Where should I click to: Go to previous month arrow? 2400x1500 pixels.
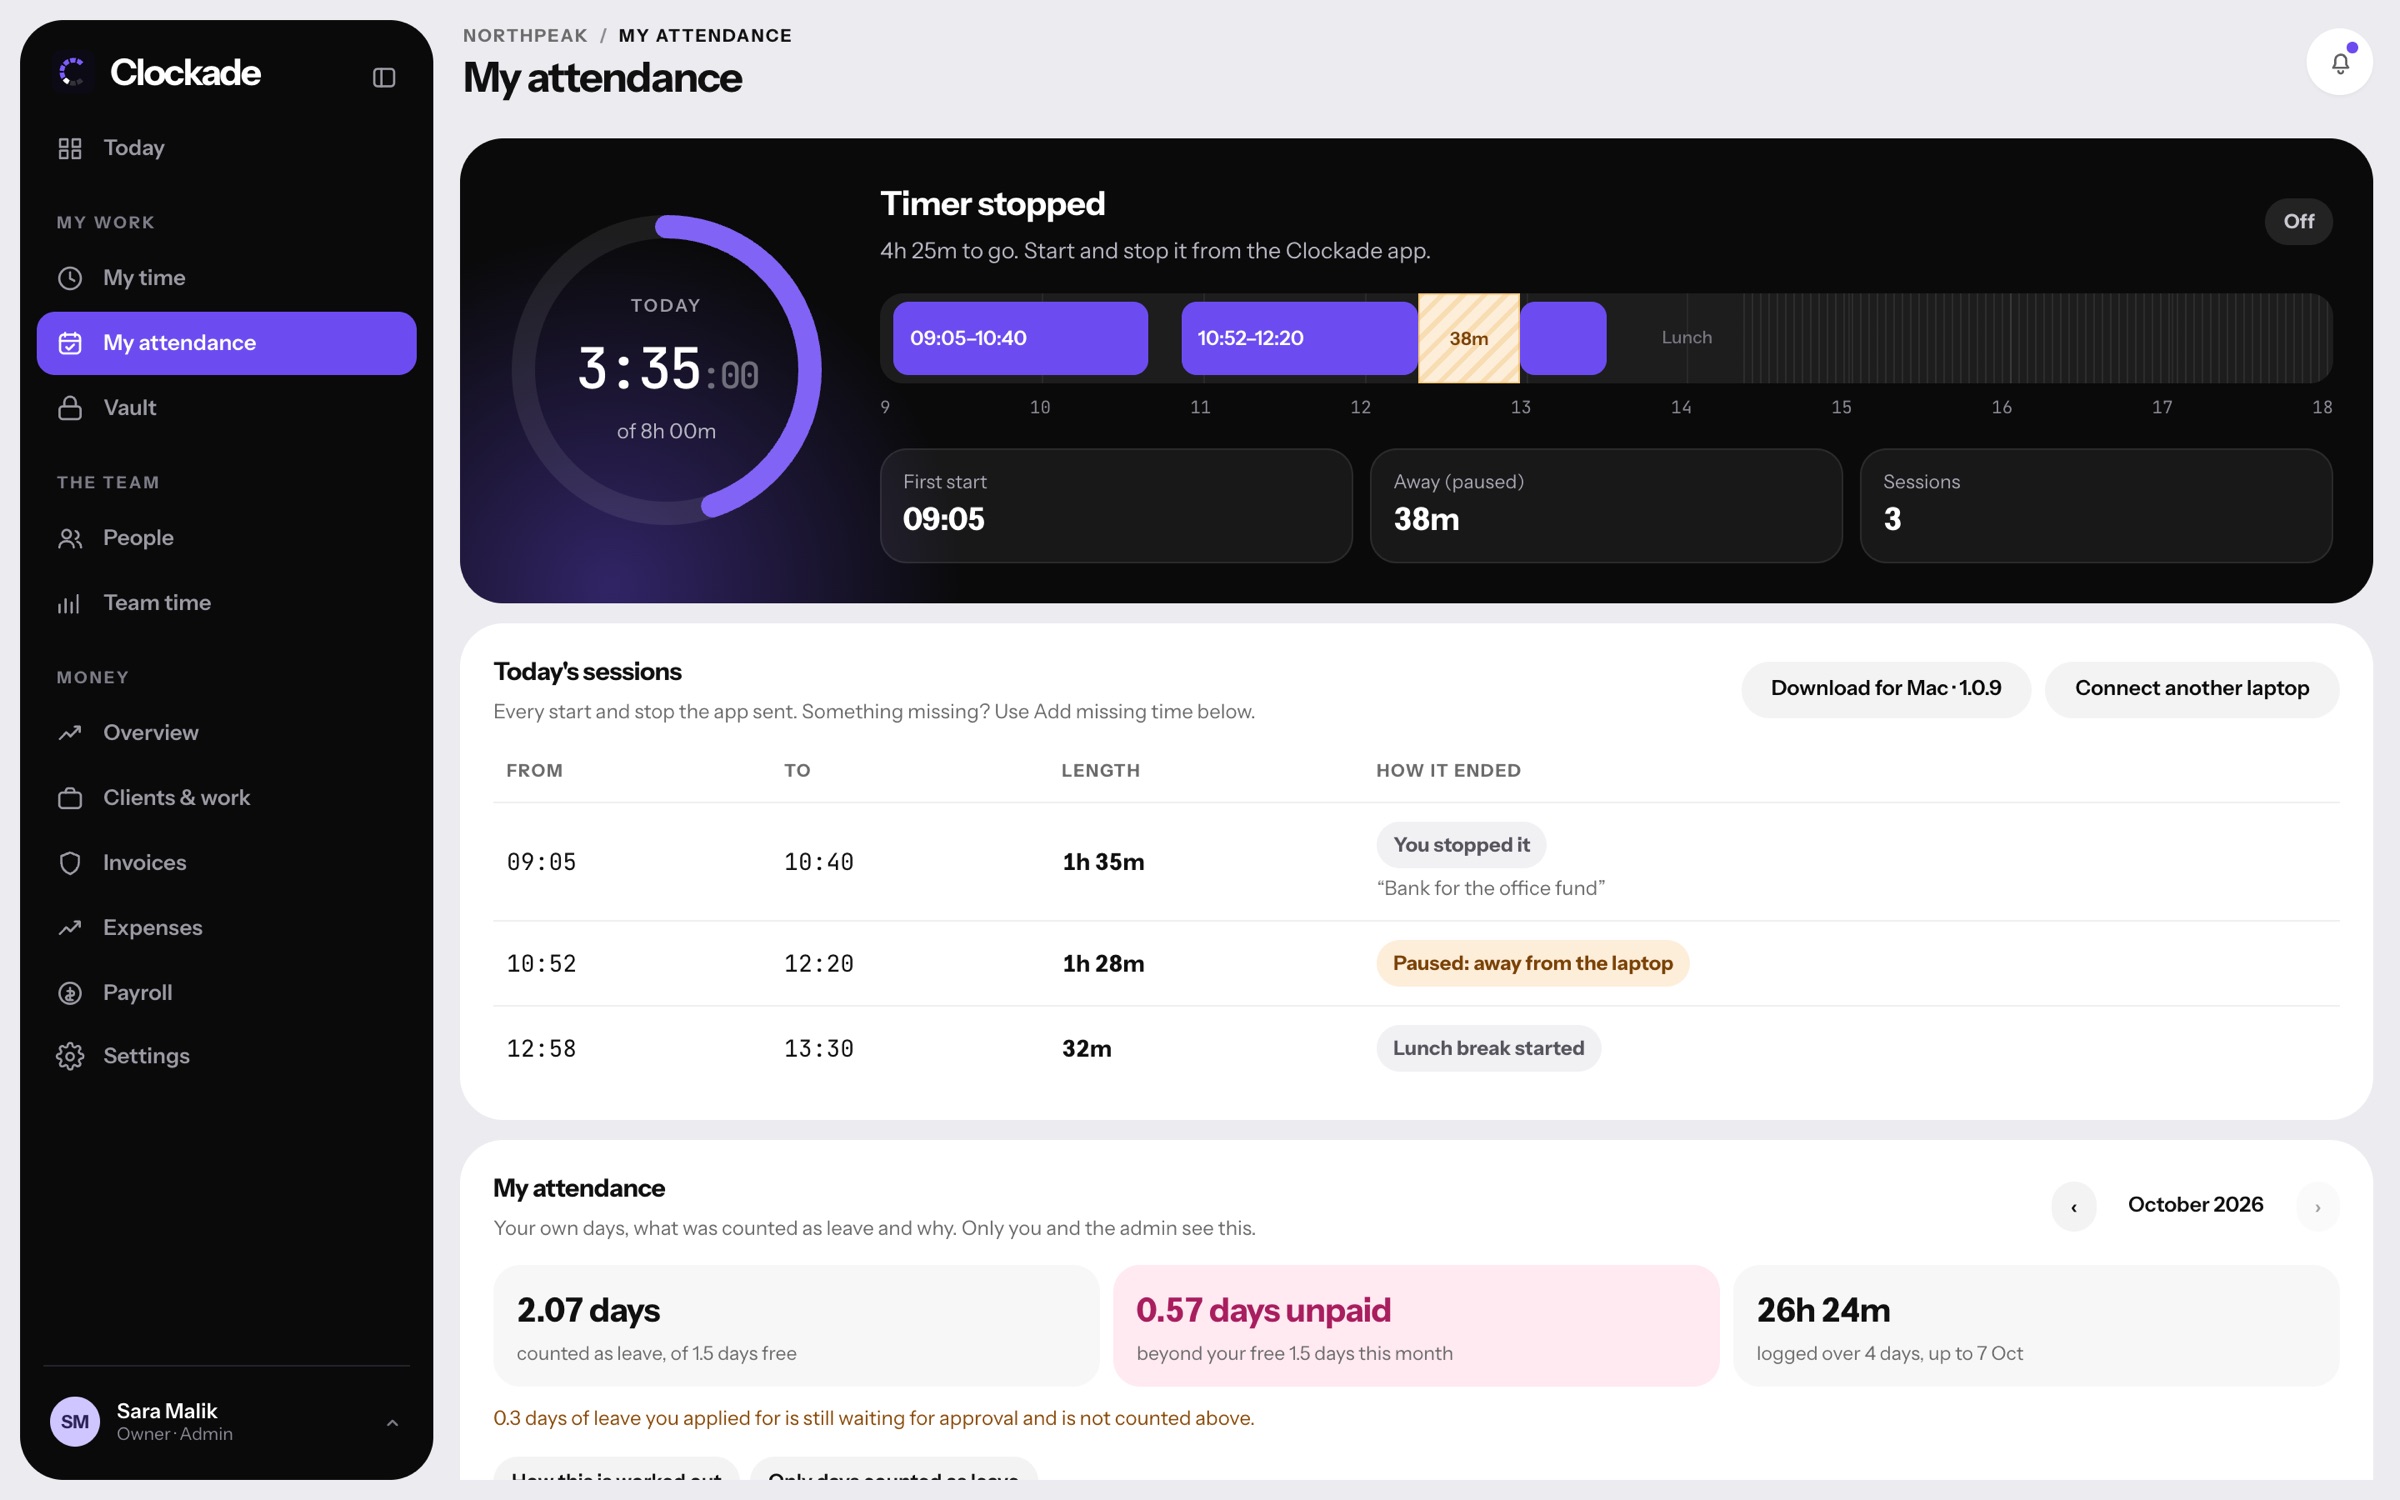coord(2074,1206)
